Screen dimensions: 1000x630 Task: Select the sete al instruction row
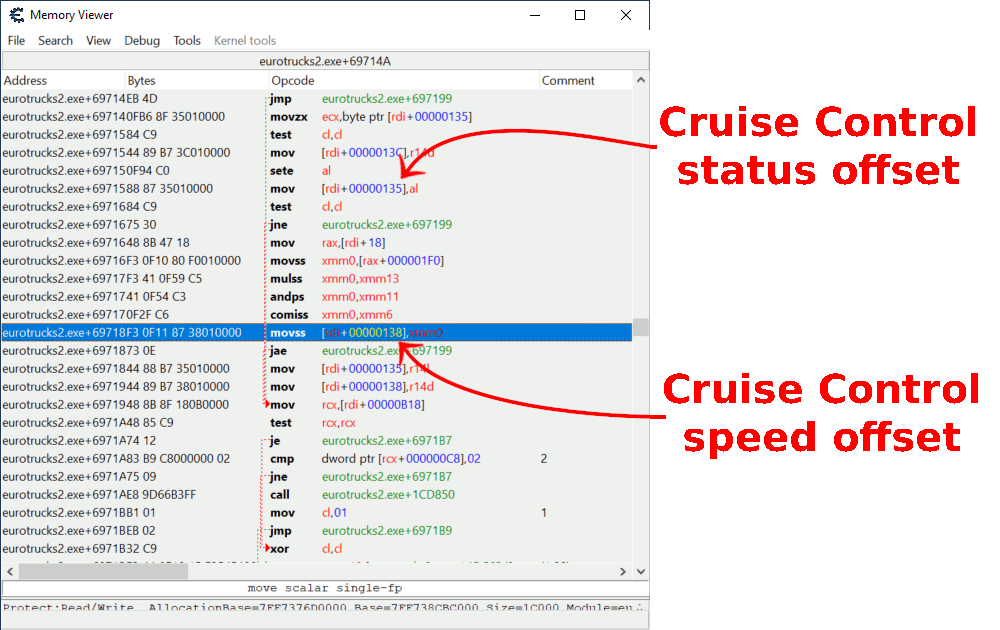pyautogui.click(x=317, y=170)
